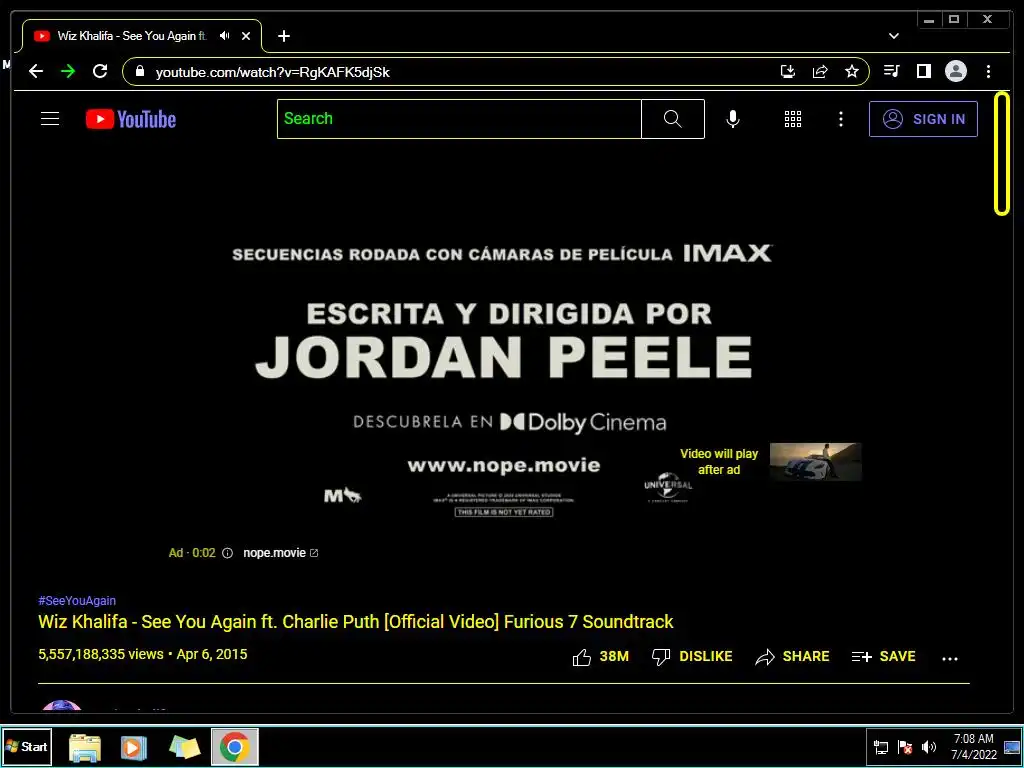Expand tab search chevron
The image size is (1024, 768).
click(x=893, y=36)
